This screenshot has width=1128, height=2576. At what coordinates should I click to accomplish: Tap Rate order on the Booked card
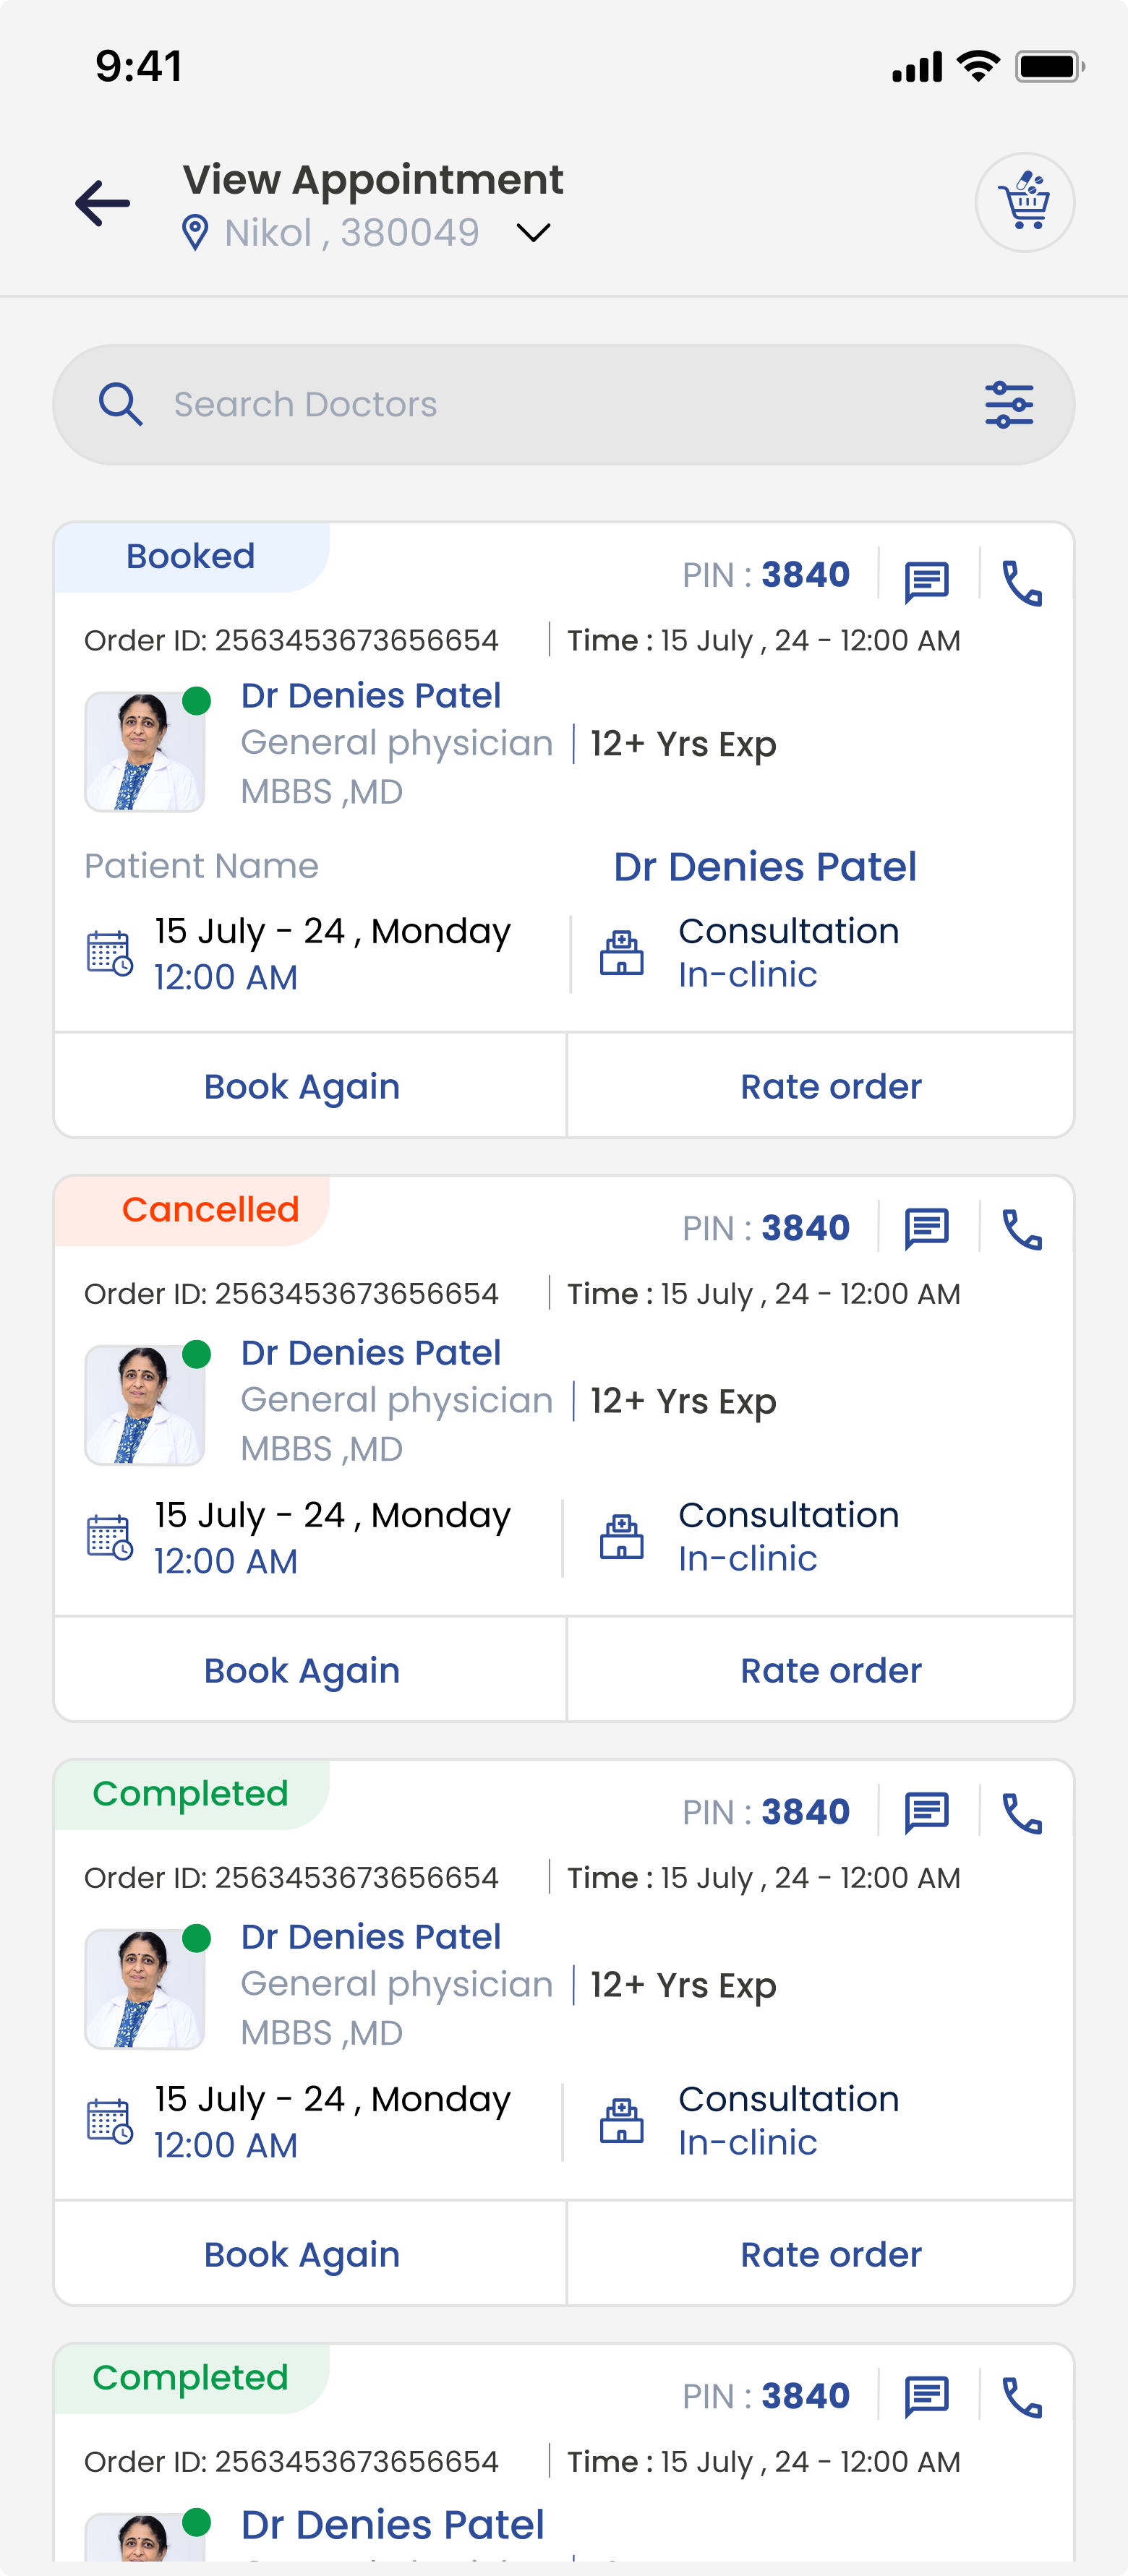[831, 1086]
